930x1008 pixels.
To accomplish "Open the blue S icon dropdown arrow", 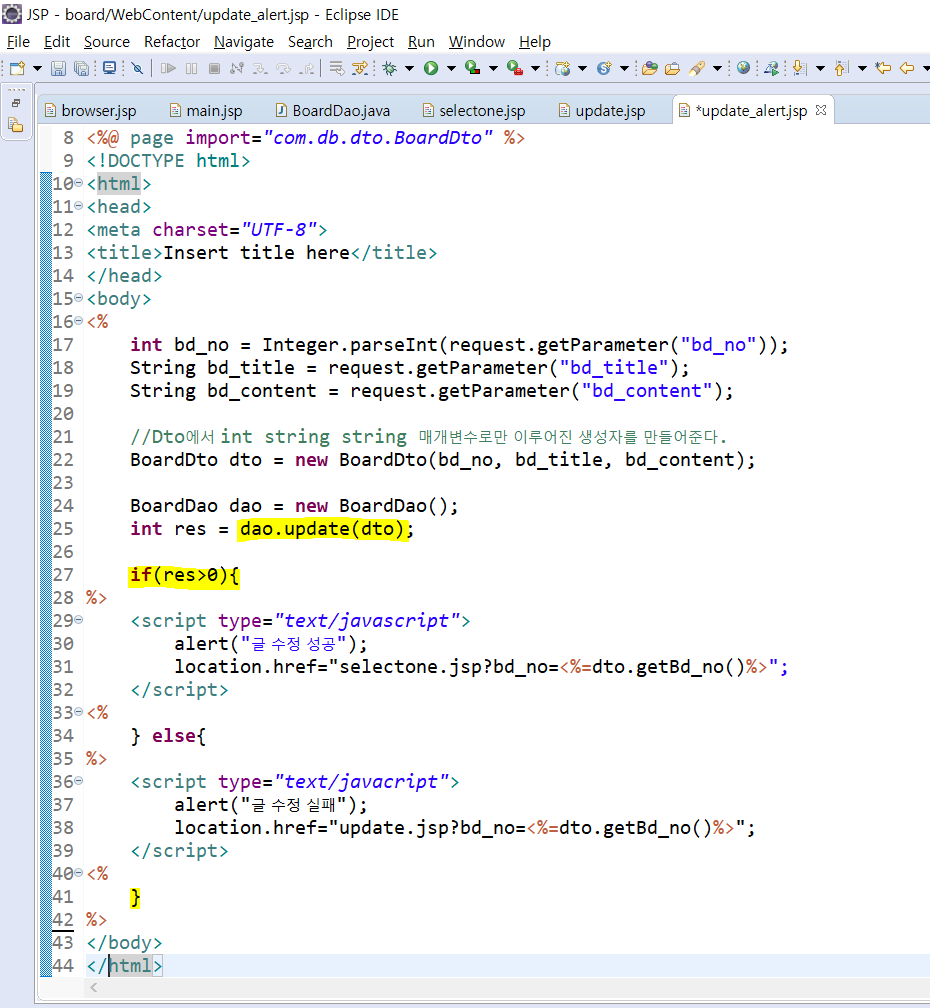I will click(624, 68).
